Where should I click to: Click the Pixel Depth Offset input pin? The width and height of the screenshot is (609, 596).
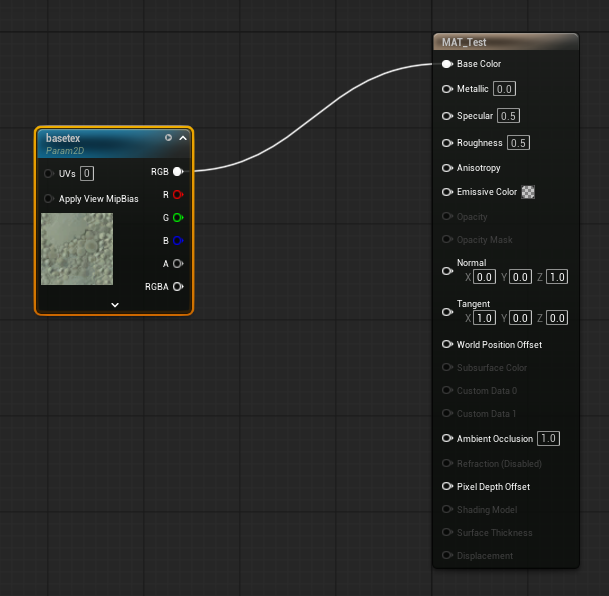[x=447, y=487]
